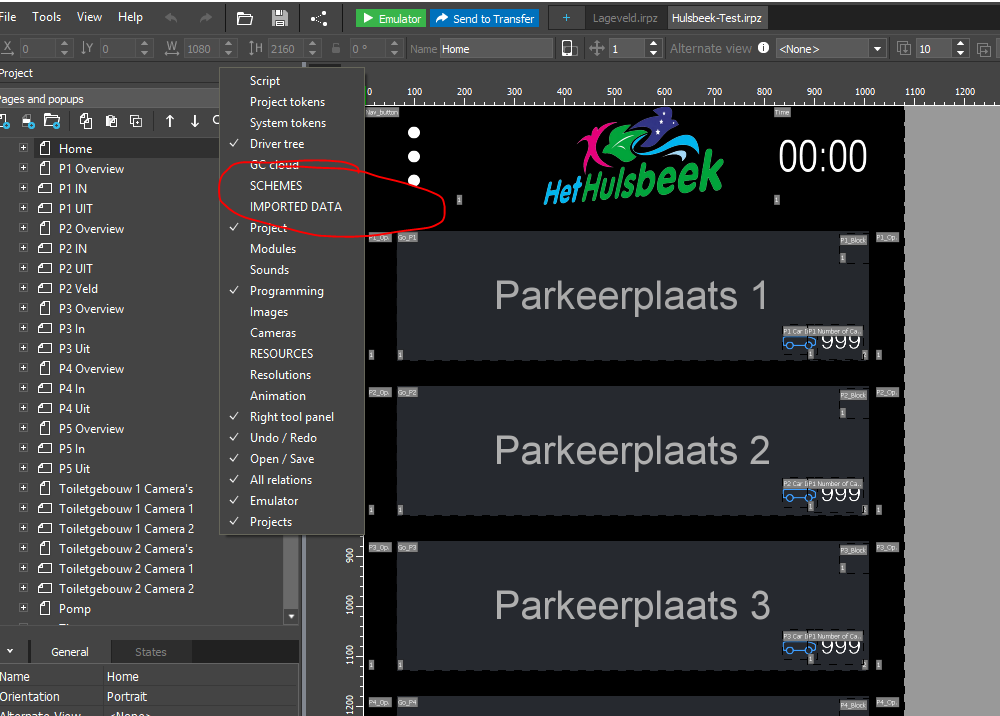Viewport: 1000px width, 716px height.
Task: Expand the Pomp tree node
Action: point(24,608)
